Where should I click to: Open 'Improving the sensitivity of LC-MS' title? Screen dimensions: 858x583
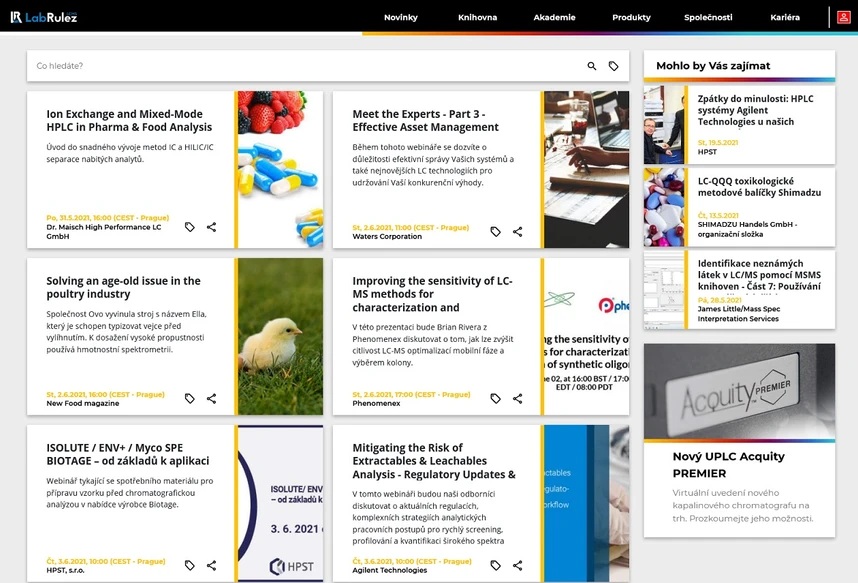tap(432, 294)
